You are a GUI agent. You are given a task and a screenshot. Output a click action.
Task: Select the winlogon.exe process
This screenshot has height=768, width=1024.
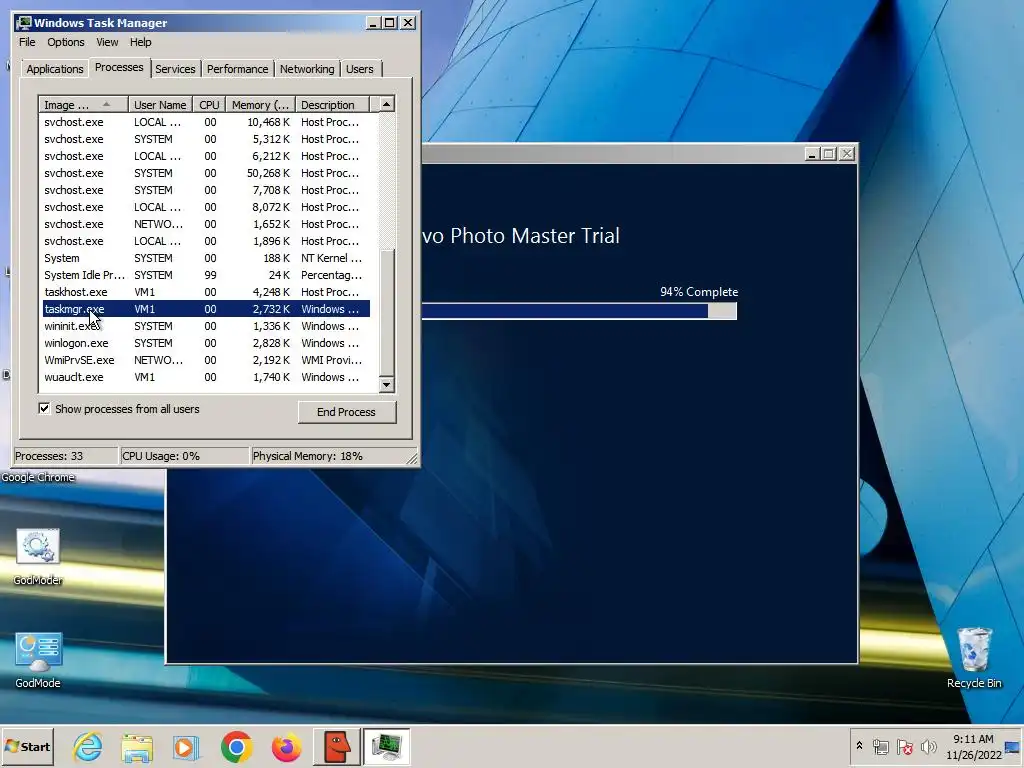(x=206, y=343)
